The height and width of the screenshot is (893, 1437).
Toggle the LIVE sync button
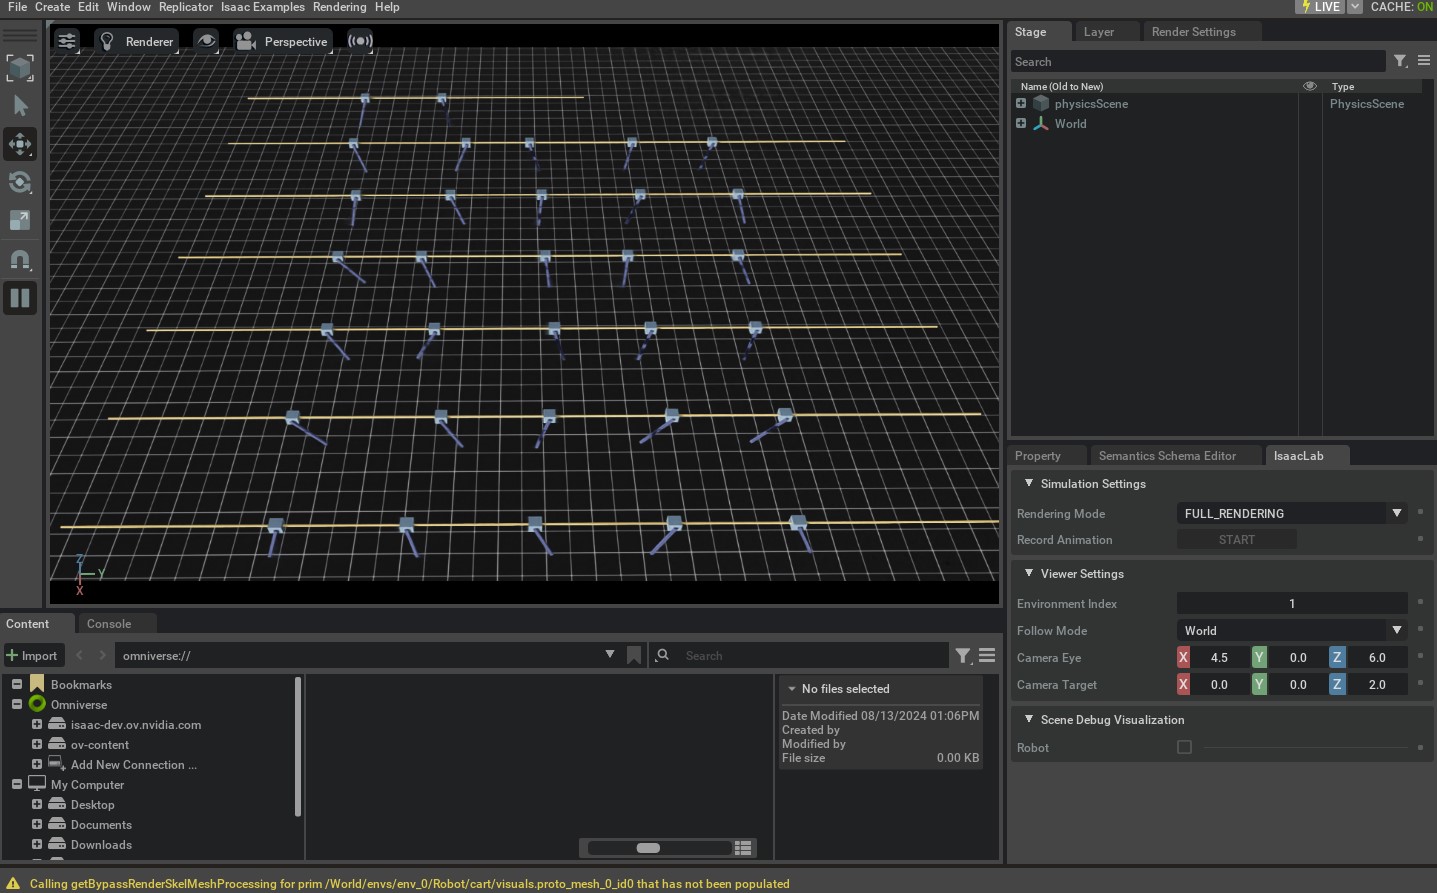[x=1319, y=7]
